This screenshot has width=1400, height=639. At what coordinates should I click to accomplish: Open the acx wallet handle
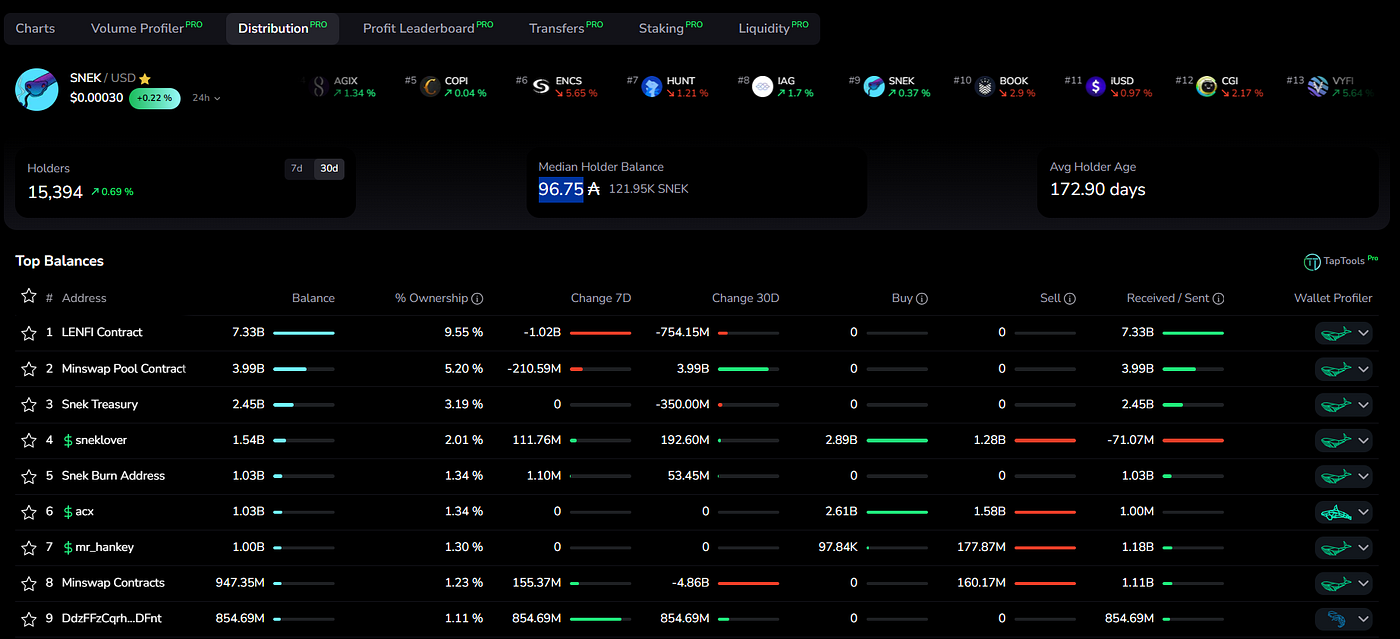tap(84, 511)
